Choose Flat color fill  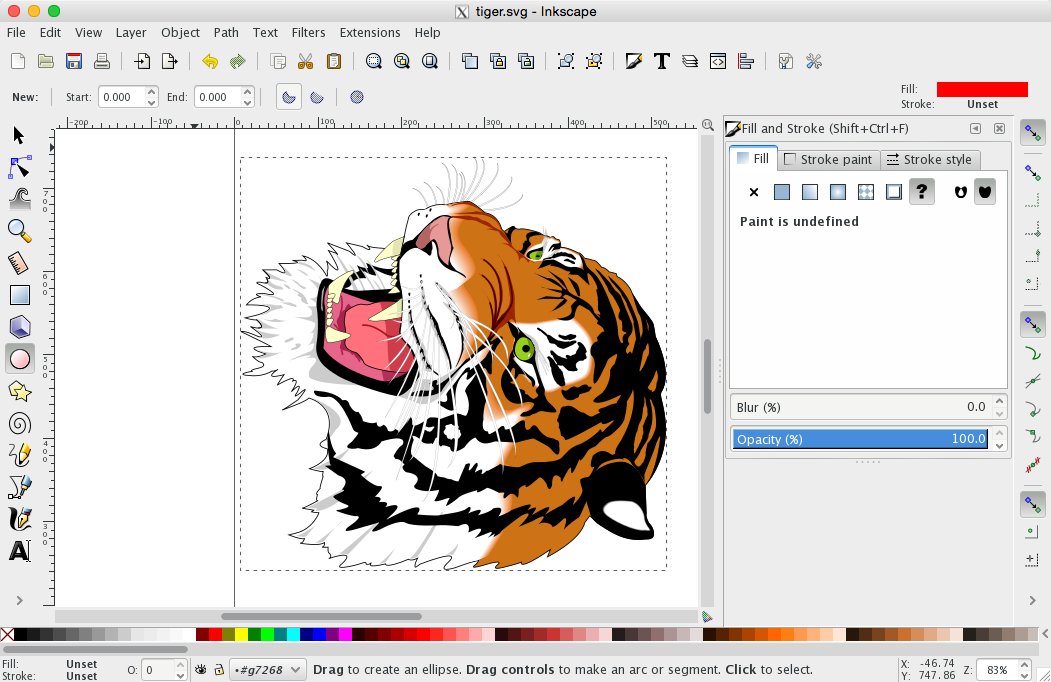click(x=782, y=192)
